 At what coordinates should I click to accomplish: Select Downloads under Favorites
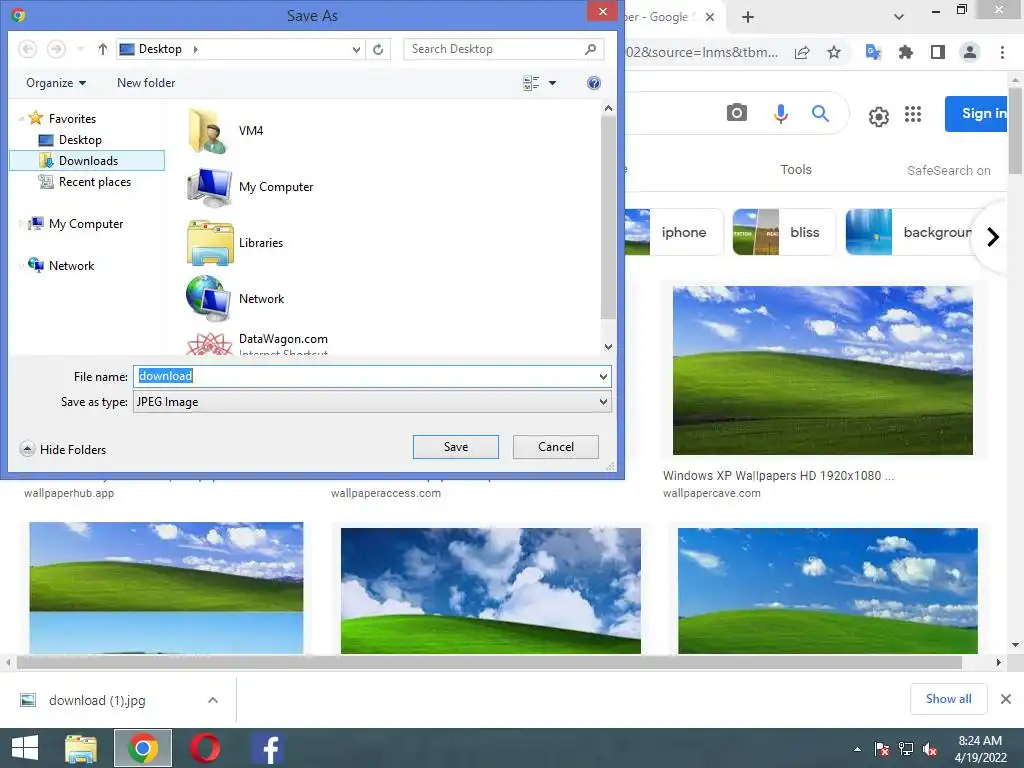(x=88, y=161)
